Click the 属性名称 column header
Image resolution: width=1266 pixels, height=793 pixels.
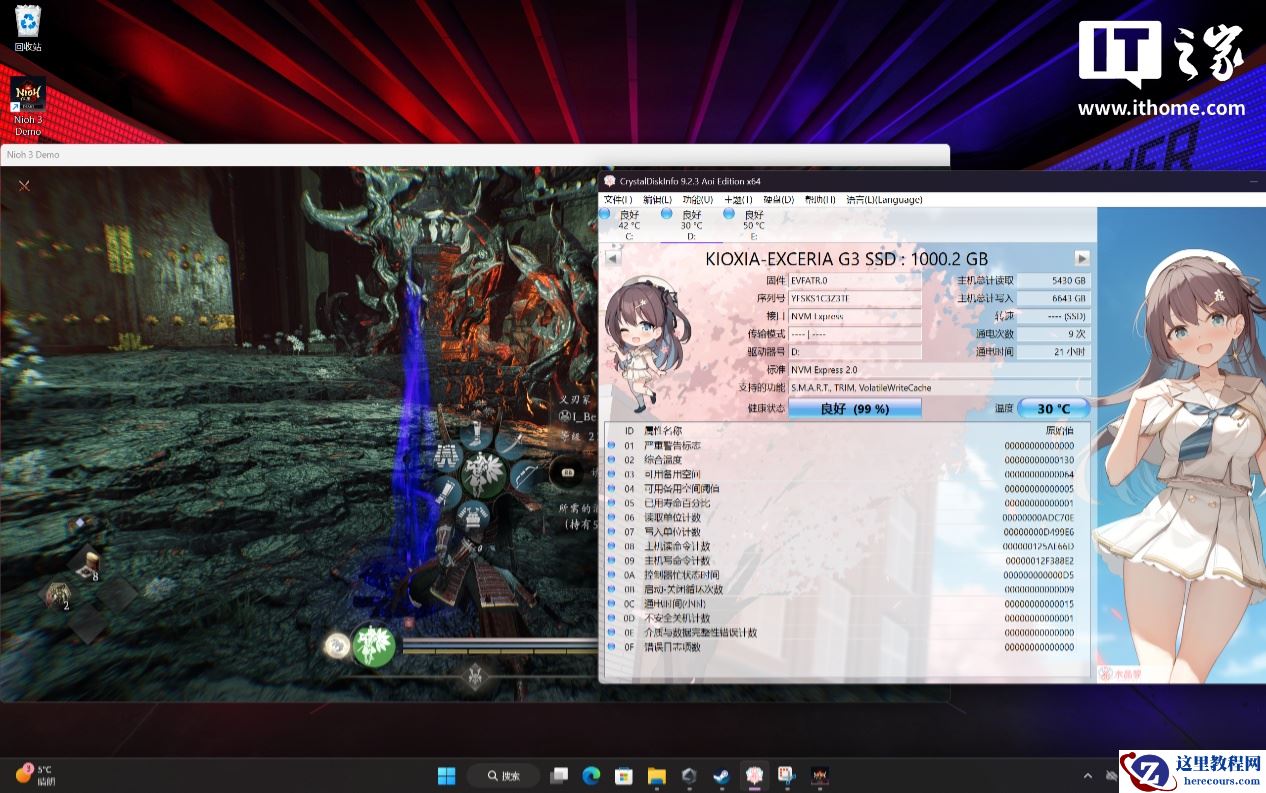coord(665,431)
